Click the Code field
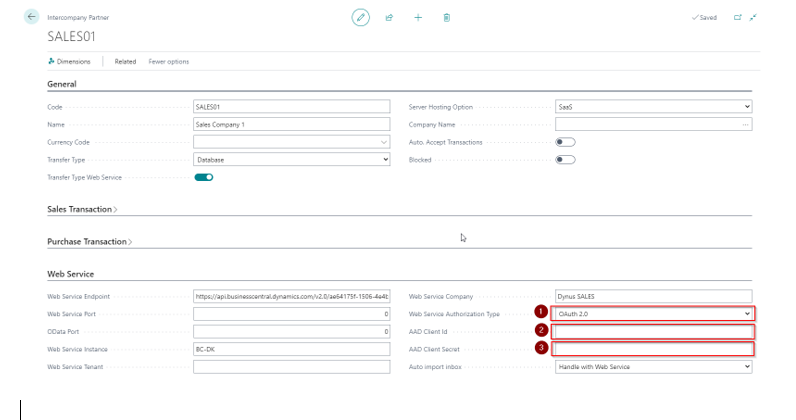796x420 pixels. pos(291,107)
